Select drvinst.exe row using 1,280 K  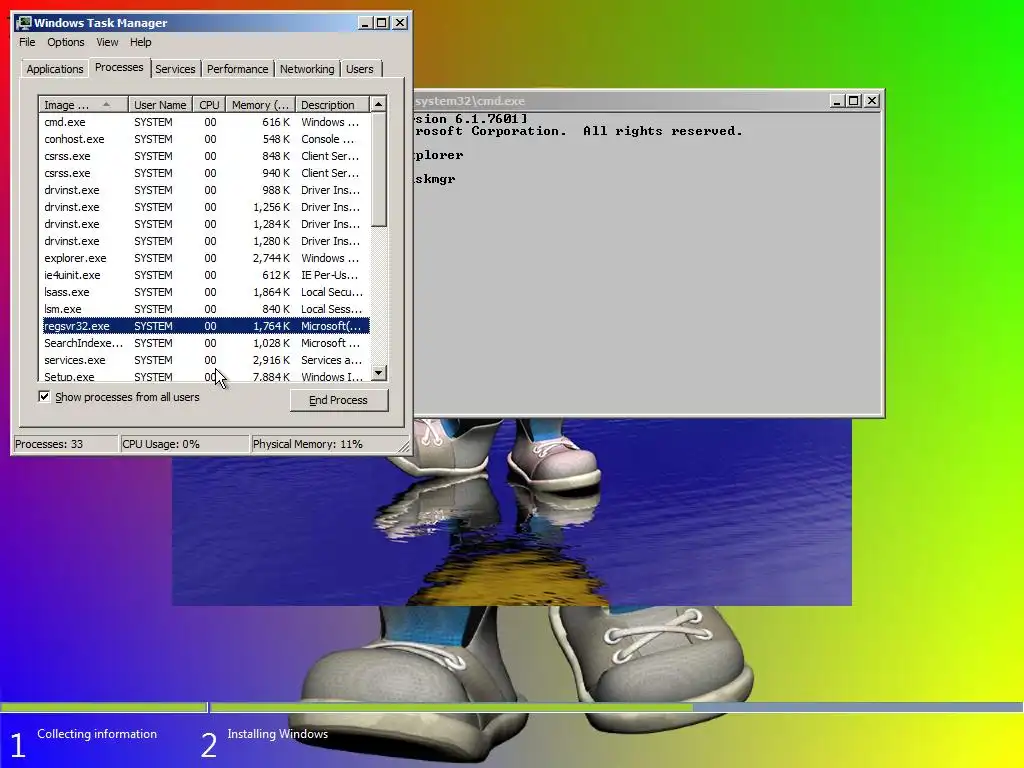(x=206, y=241)
